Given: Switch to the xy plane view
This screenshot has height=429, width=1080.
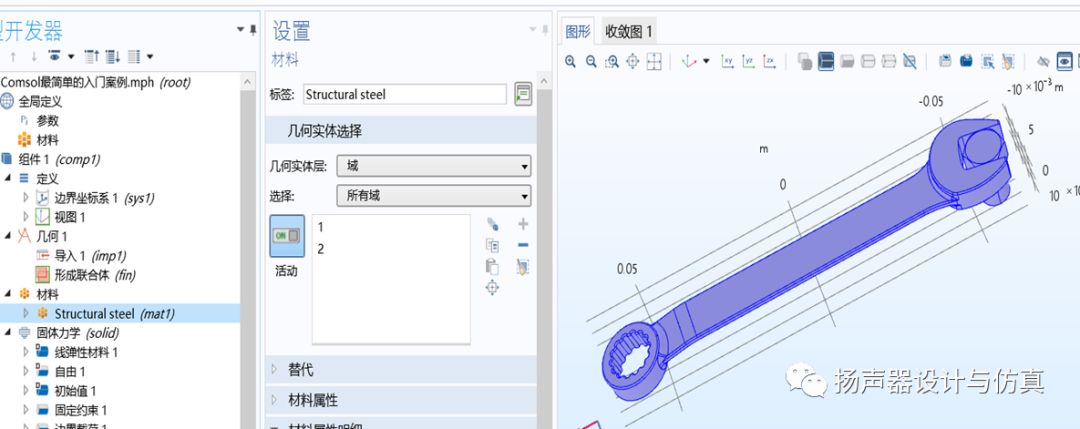Looking at the screenshot, I should pyautogui.click(x=728, y=62).
